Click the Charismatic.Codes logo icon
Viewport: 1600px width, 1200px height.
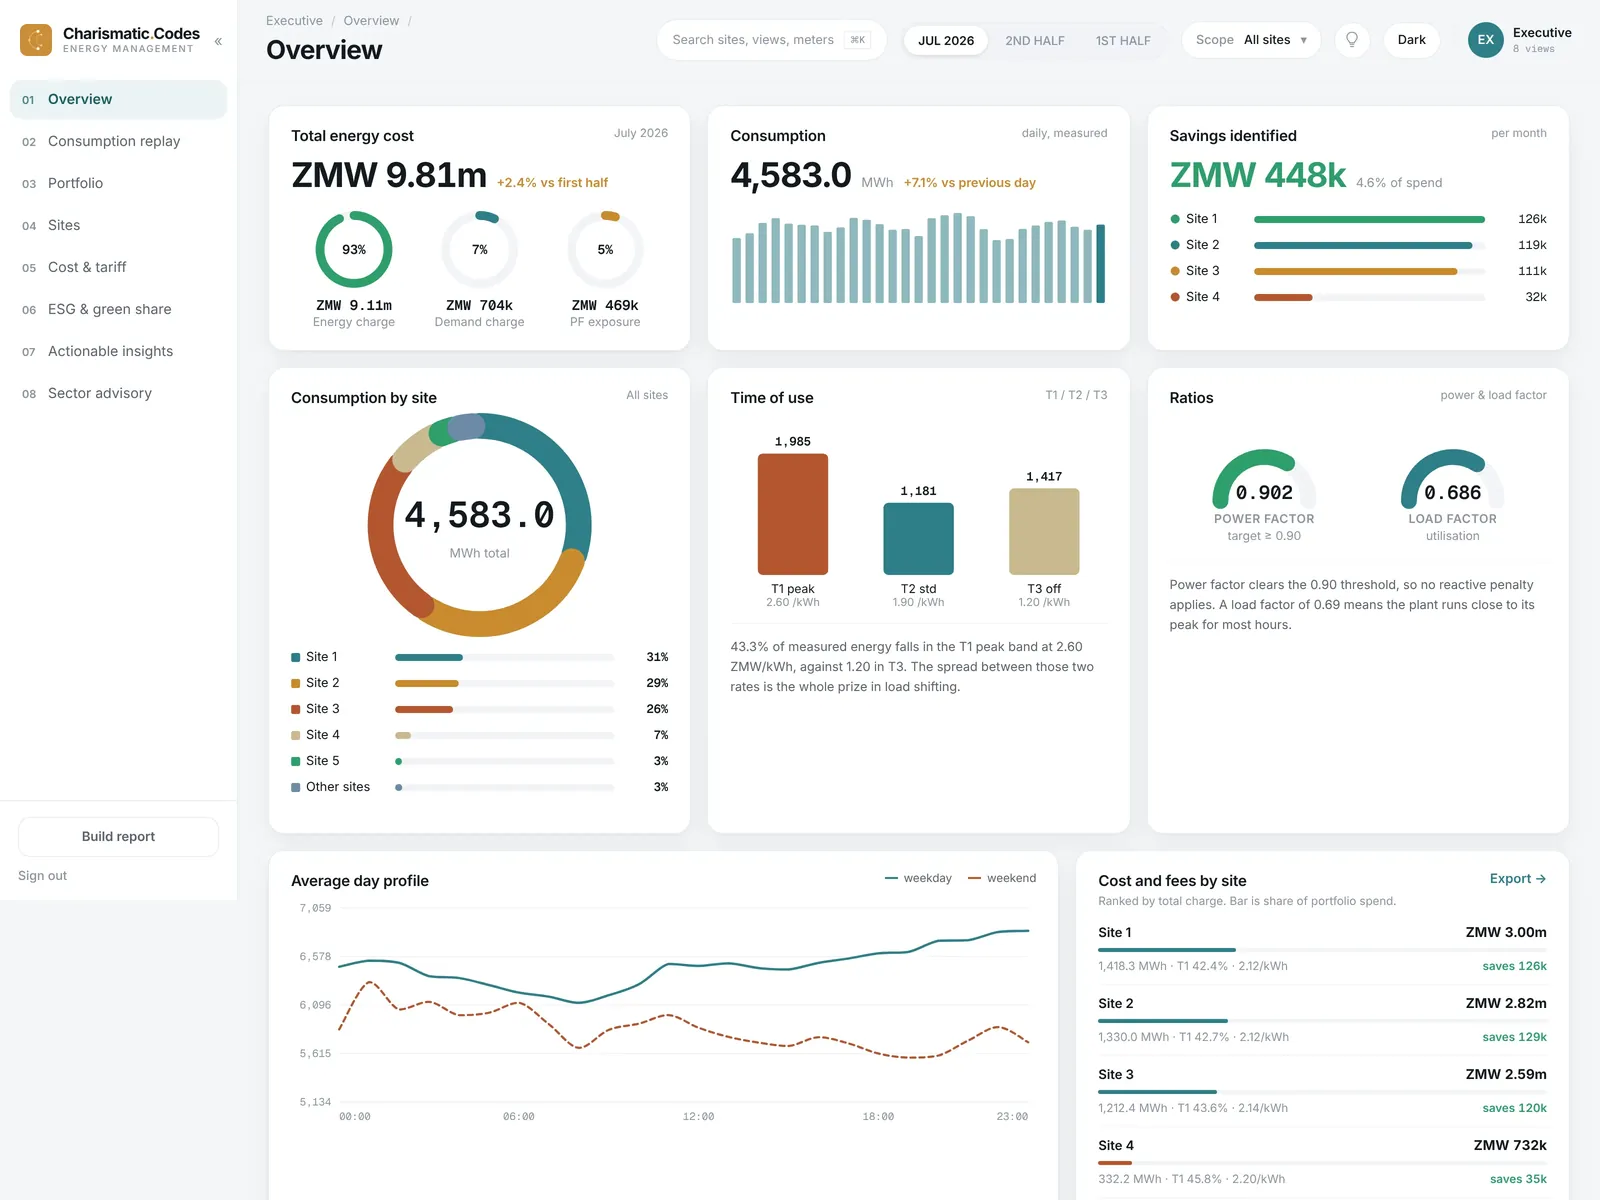coord(36,40)
